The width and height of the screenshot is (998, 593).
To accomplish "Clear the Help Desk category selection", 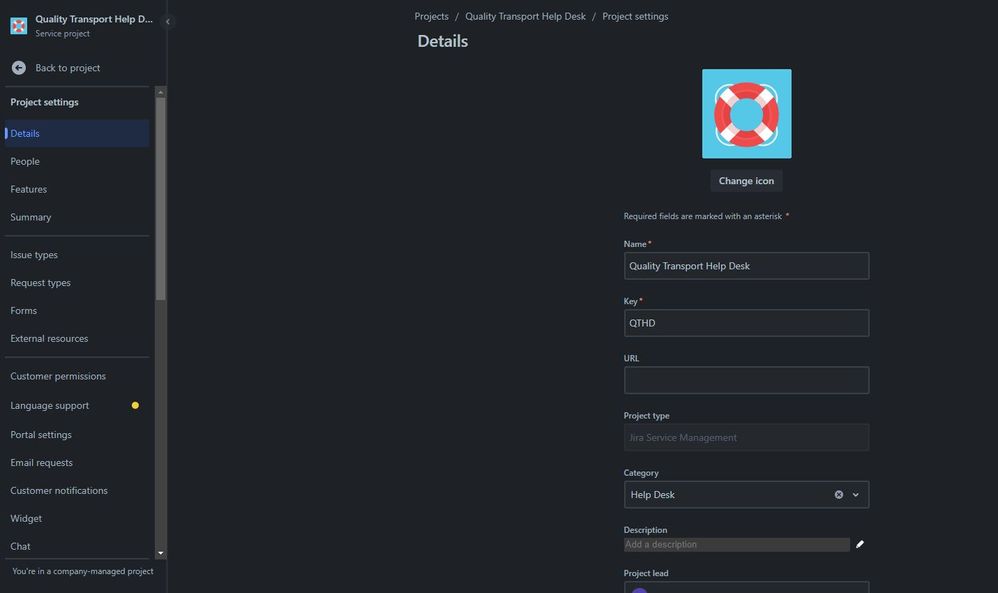I will click(x=839, y=494).
